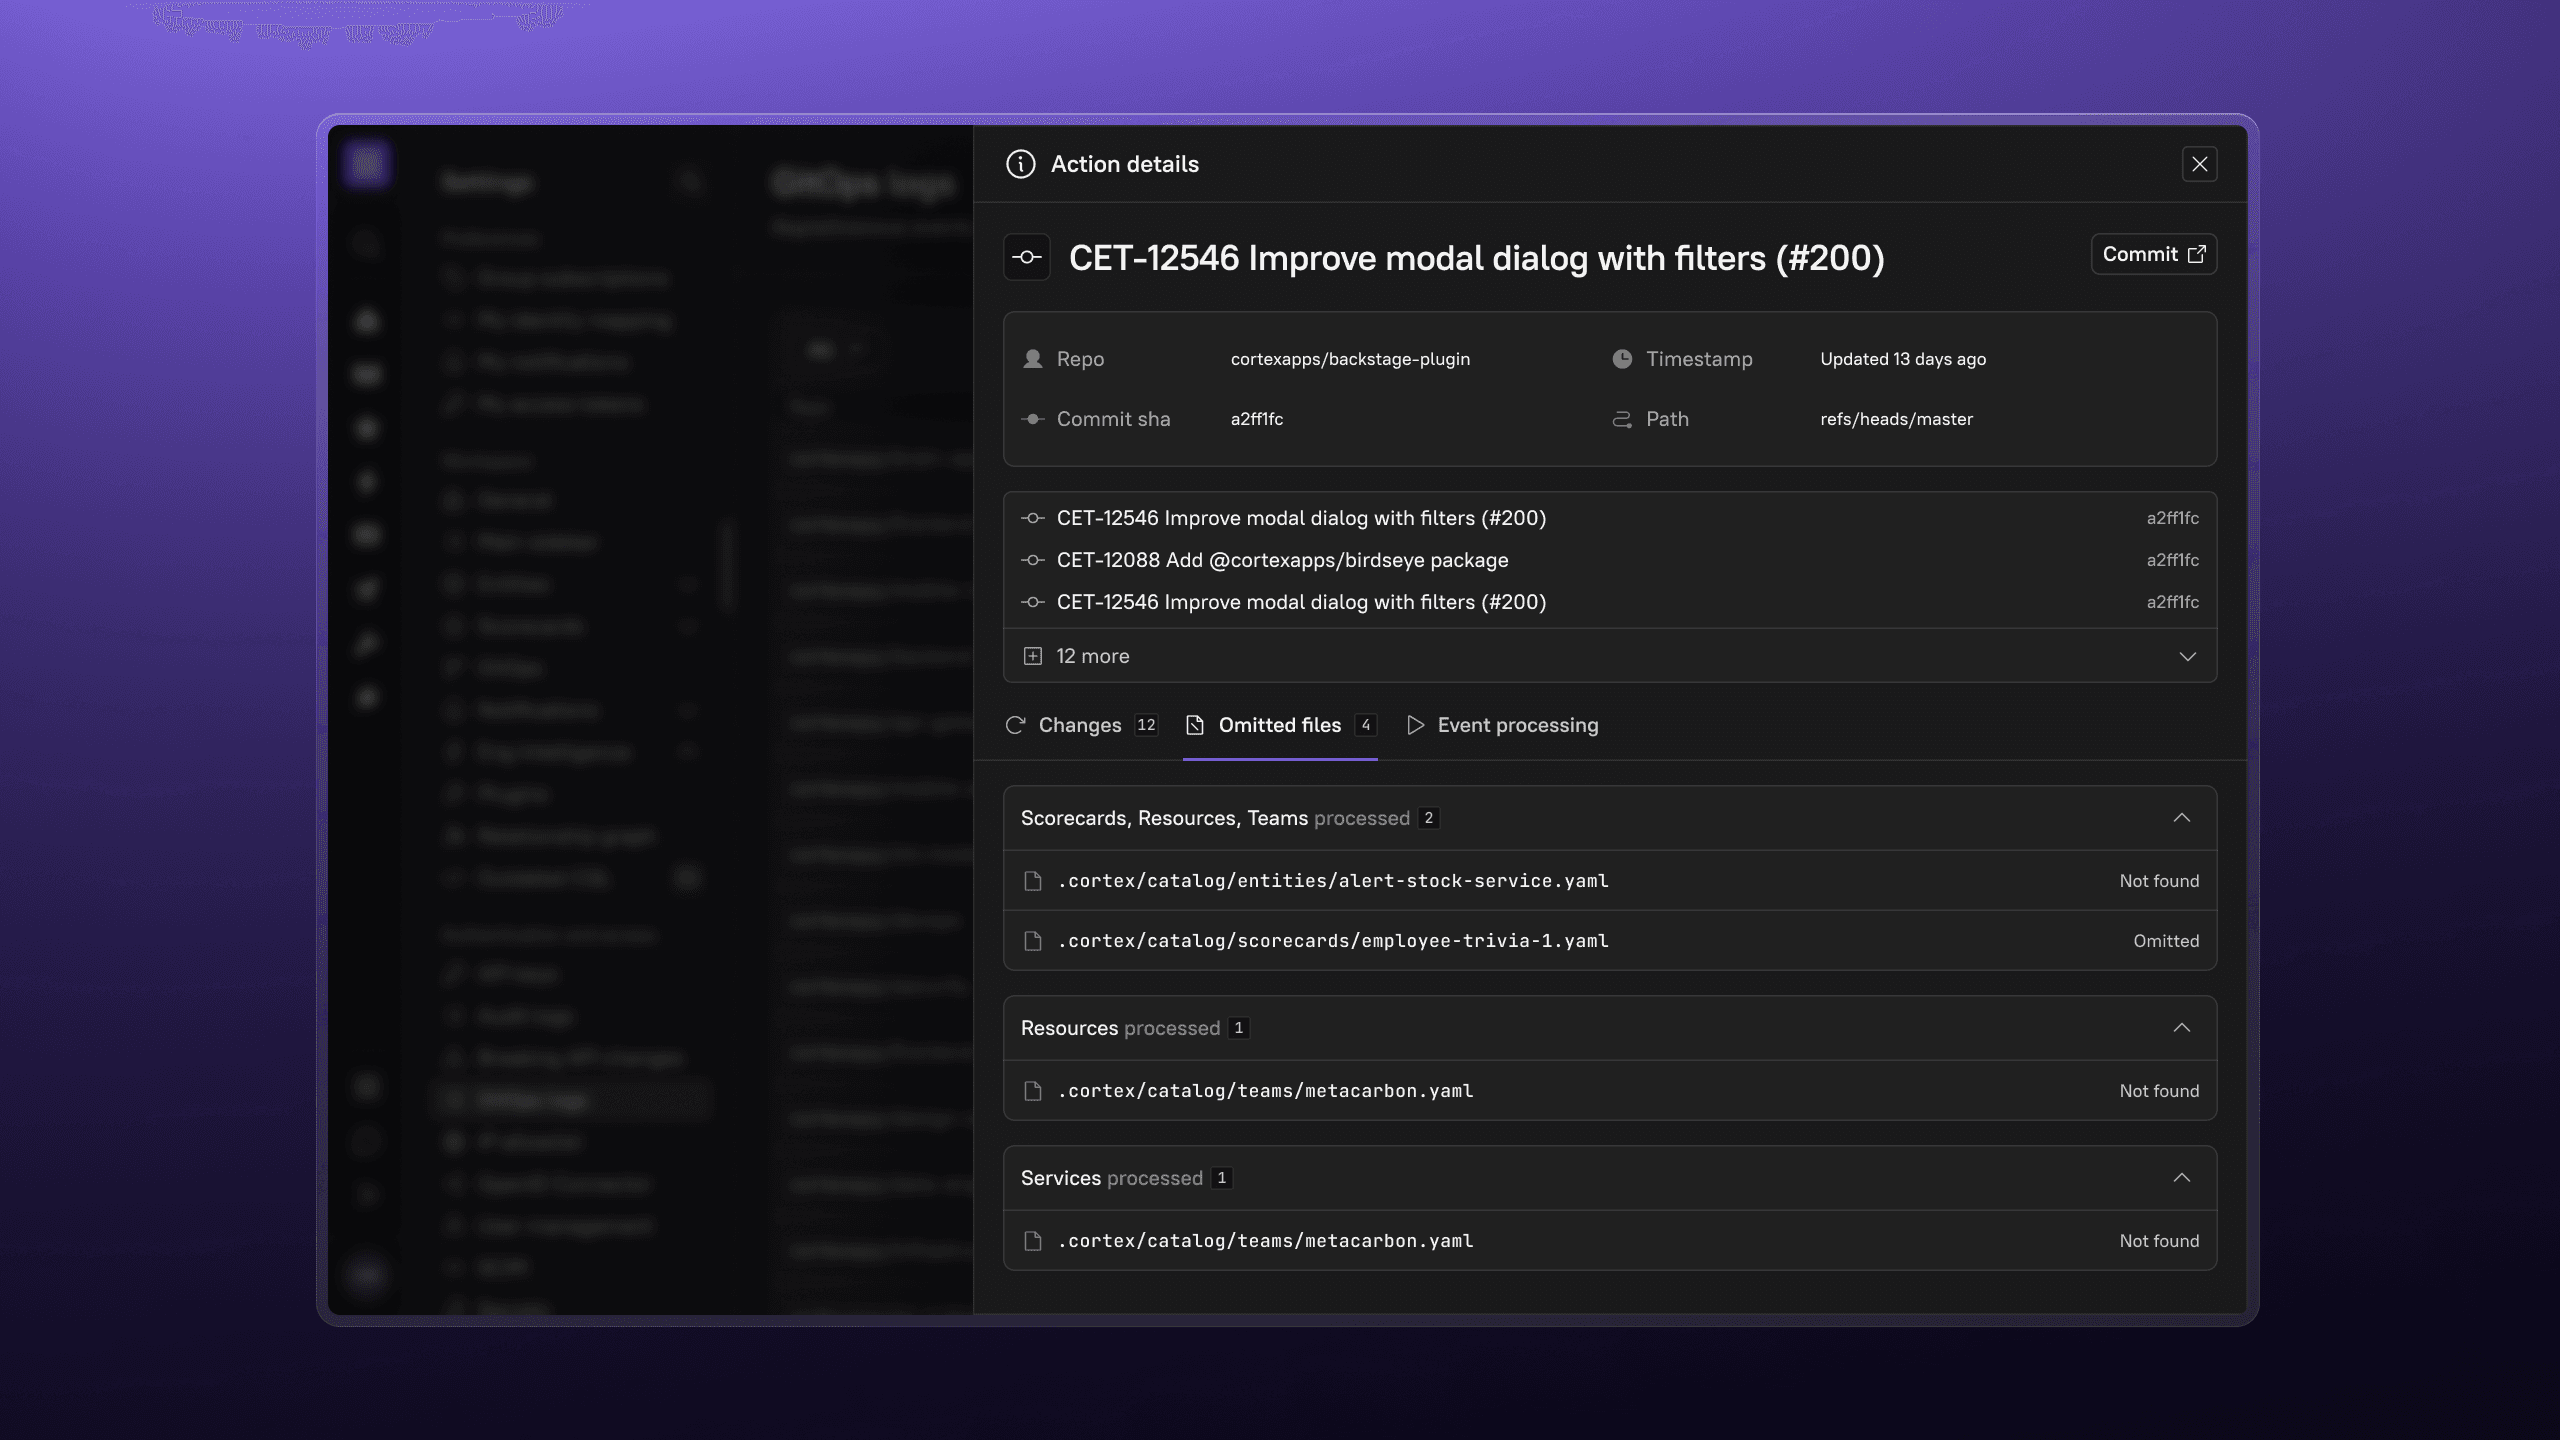
Task: Click file icon of alert-stock-service.yaml
Action: coord(1033,881)
